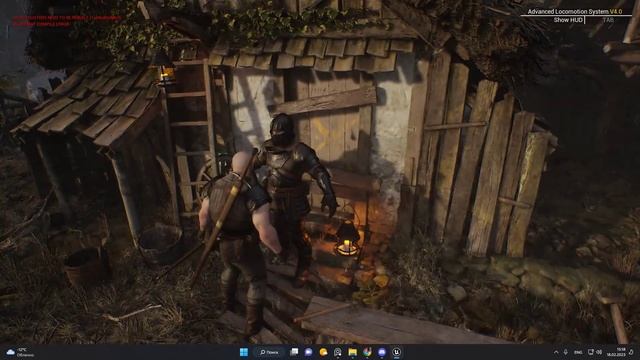Image resolution: width=640 pixels, height=360 pixels.
Task: Click the TAB key hint
Action: click(x=608, y=20)
